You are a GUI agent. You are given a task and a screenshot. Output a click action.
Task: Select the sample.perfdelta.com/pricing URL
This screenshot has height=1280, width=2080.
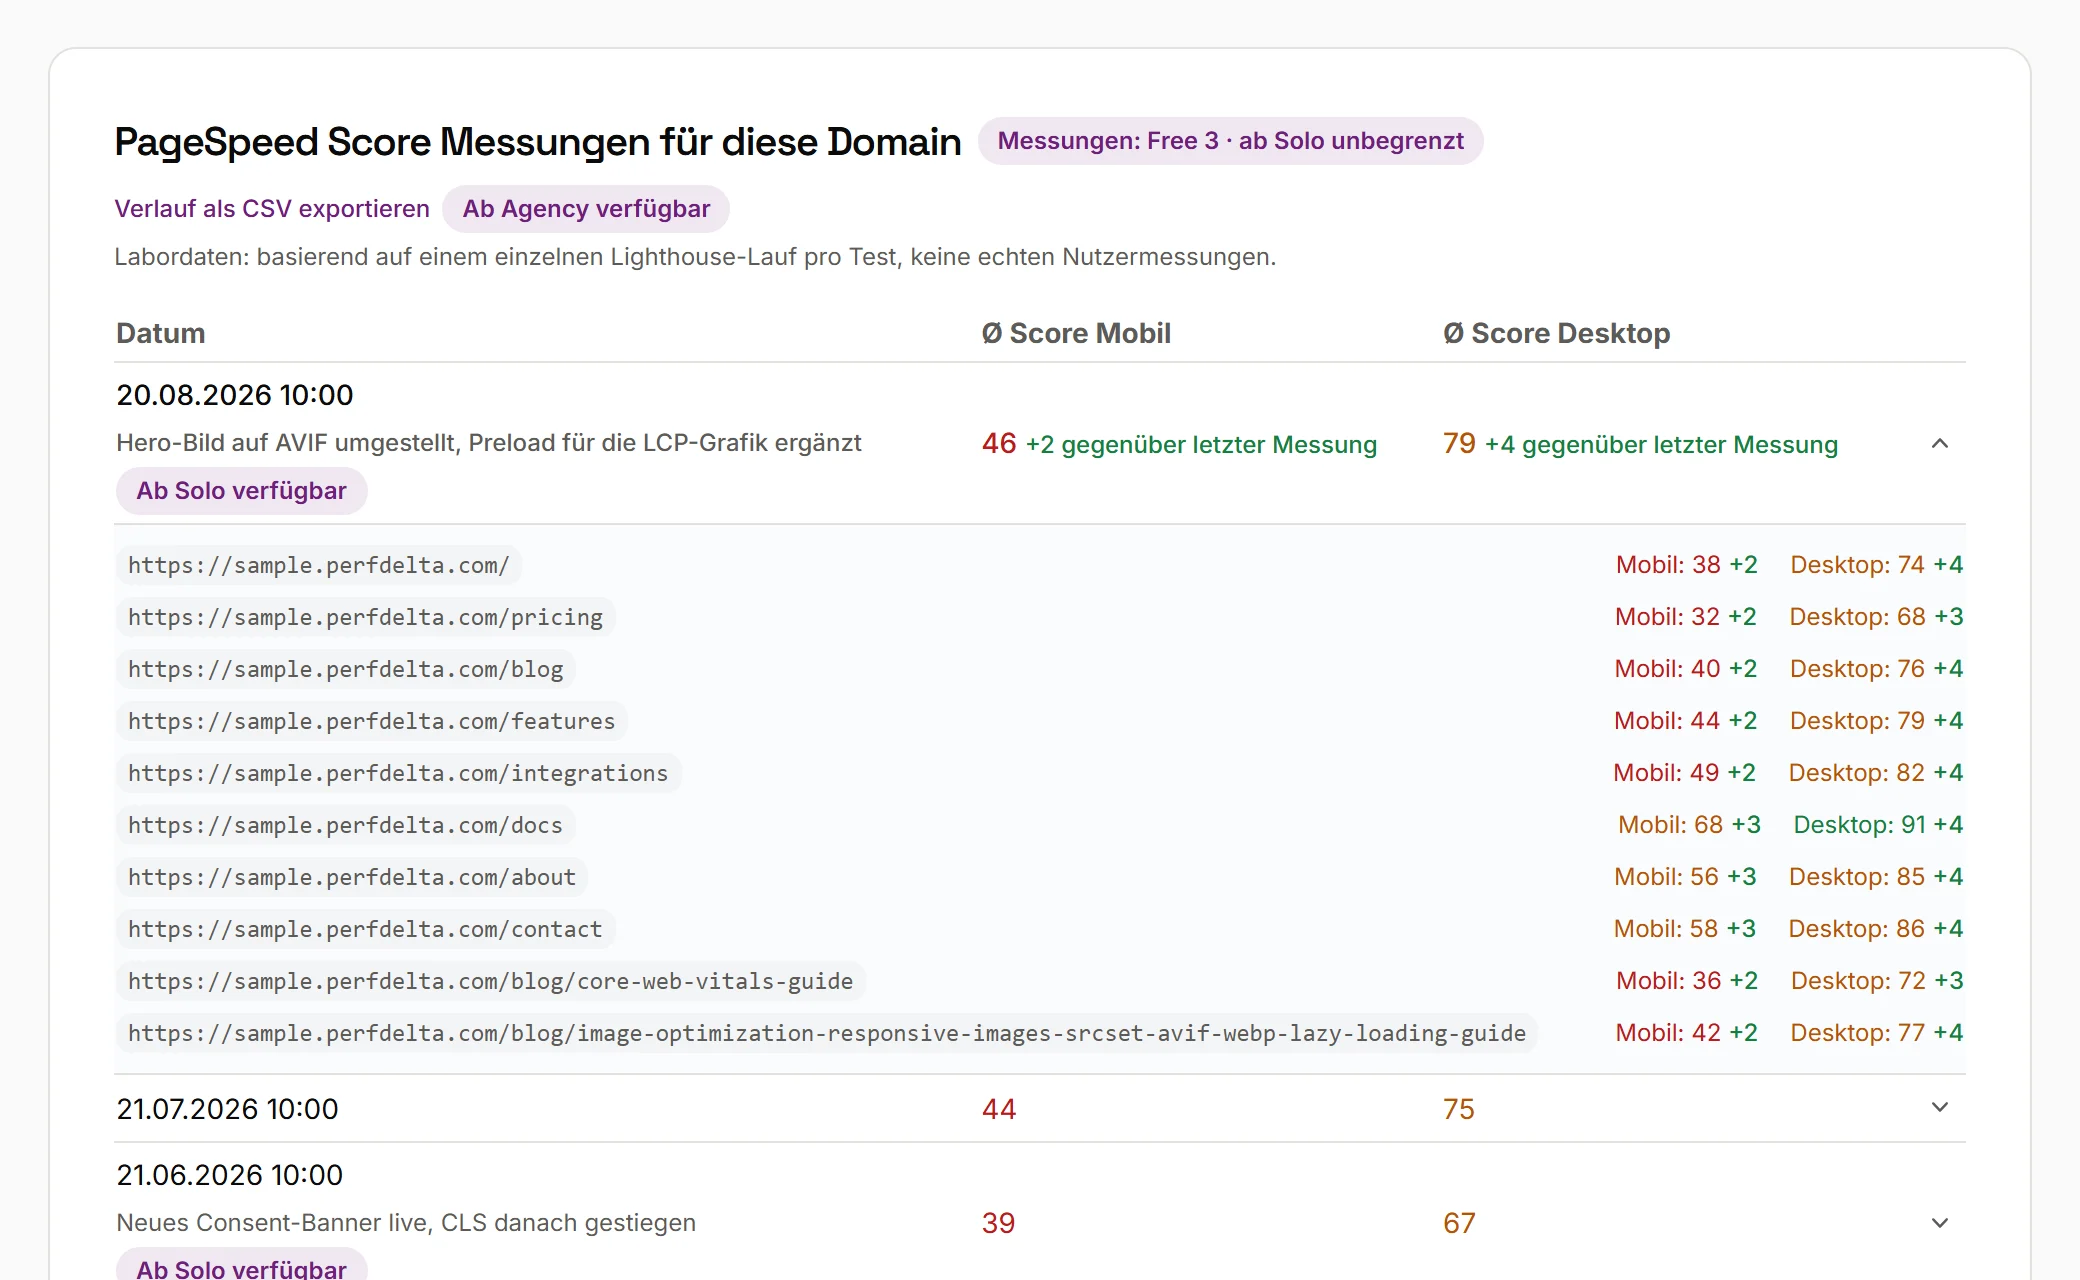pos(366,617)
